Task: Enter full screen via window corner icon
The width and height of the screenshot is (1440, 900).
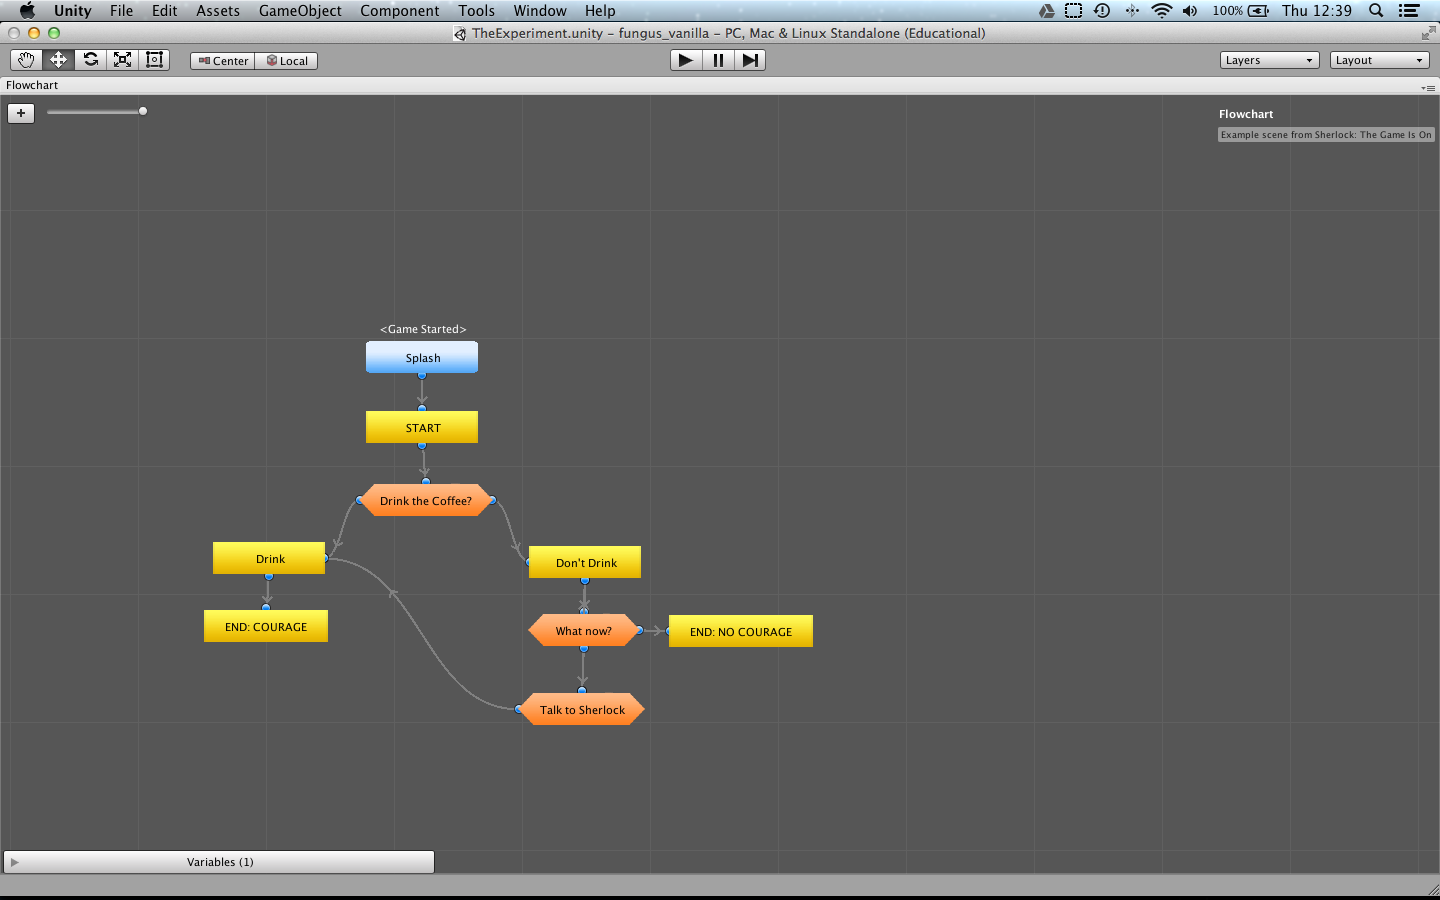Action: coord(1427,34)
